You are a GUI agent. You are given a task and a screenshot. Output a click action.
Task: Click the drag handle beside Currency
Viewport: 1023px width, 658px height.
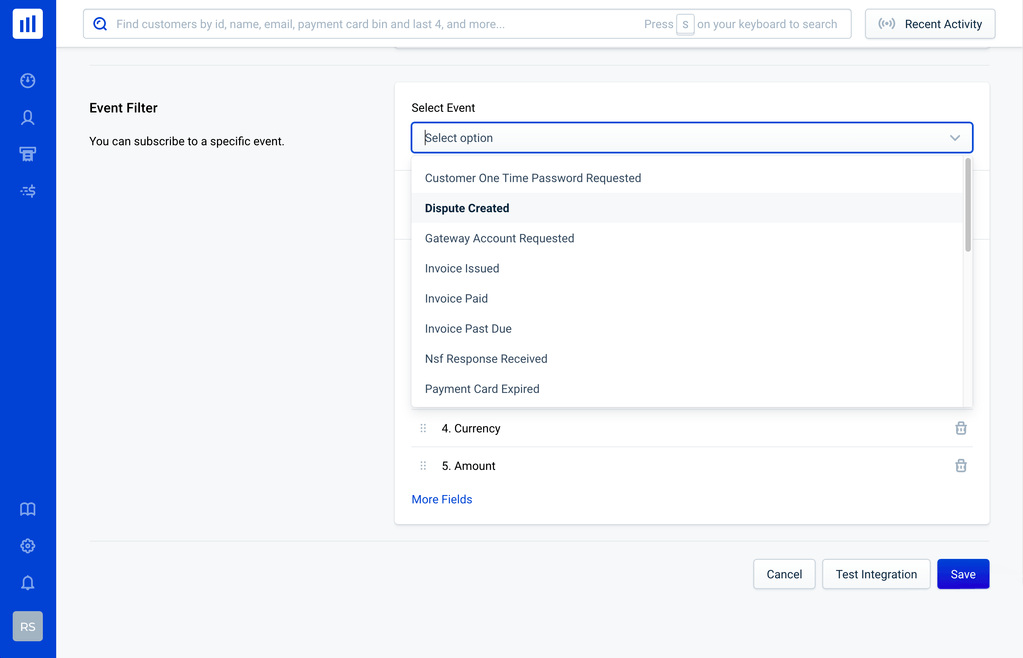pos(423,428)
